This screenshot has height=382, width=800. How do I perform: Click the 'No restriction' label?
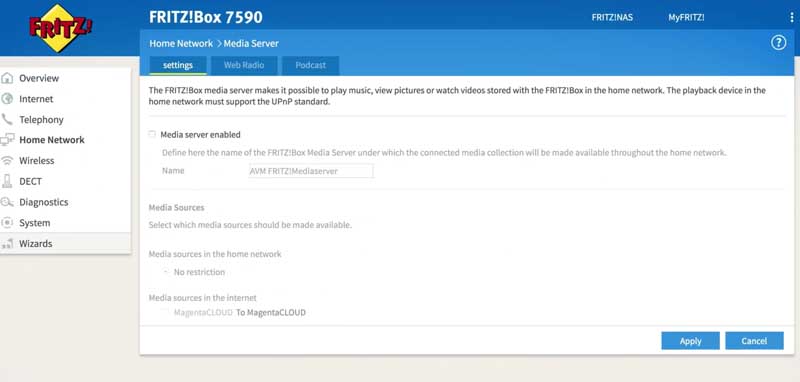click(x=199, y=272)
